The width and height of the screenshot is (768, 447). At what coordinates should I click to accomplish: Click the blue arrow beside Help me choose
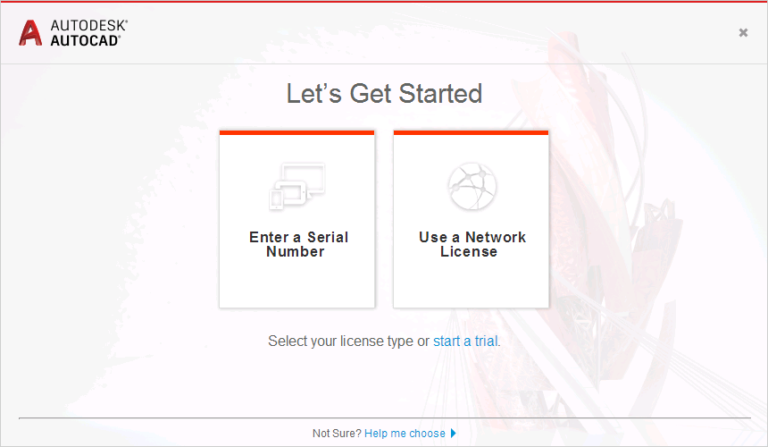click(453, 433)
